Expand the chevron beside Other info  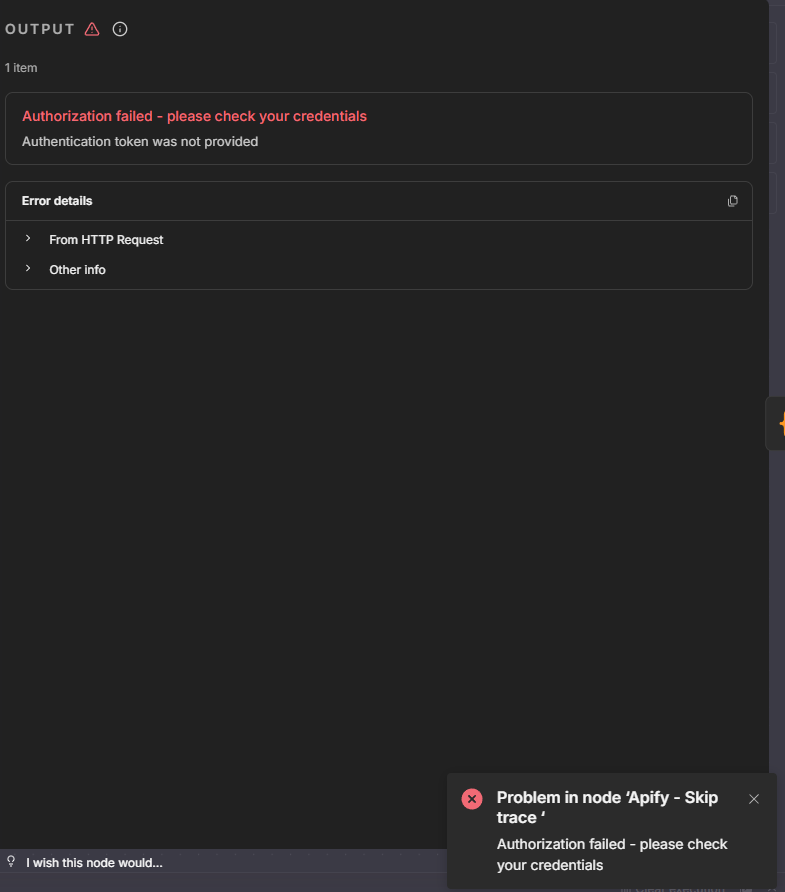[x=28, y=269]
